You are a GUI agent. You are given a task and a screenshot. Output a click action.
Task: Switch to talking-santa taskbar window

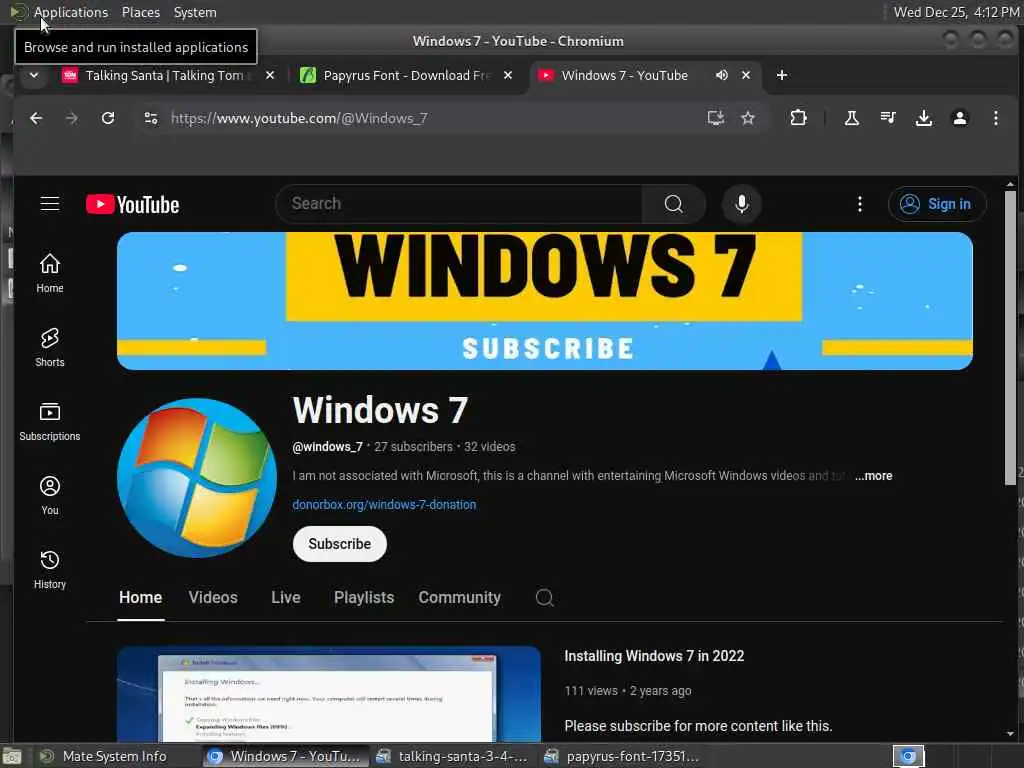click(x=454, y=756)
